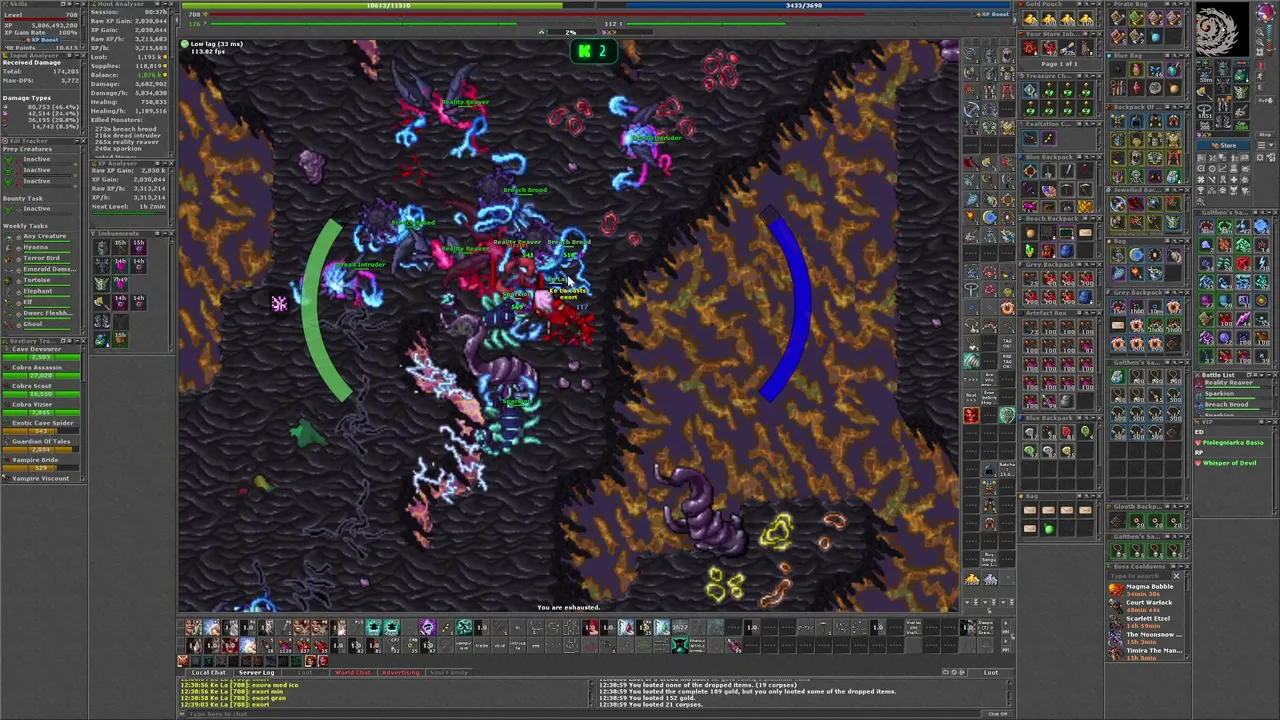Focus the Type to search boss field
The height and width of the screenshot is (720, 1280).
coord(1138,576)
